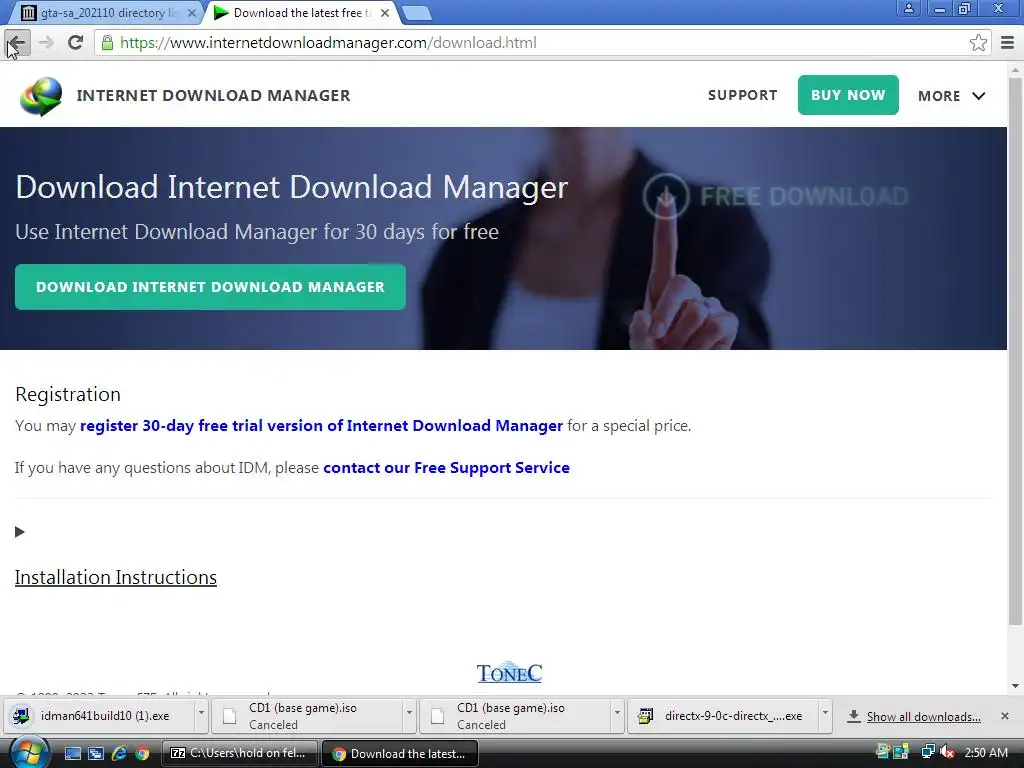Launch Chrome from quick launch icon

(x=142, y=753)
